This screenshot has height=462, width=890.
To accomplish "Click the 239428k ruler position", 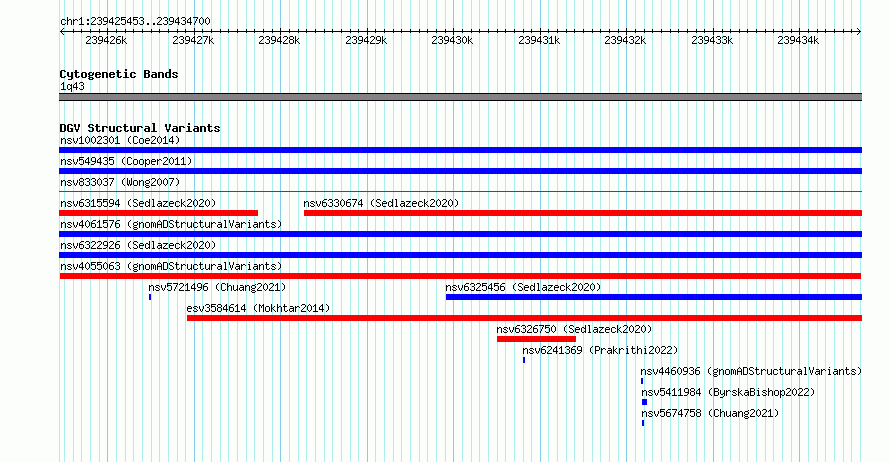I will coord(279,40).
